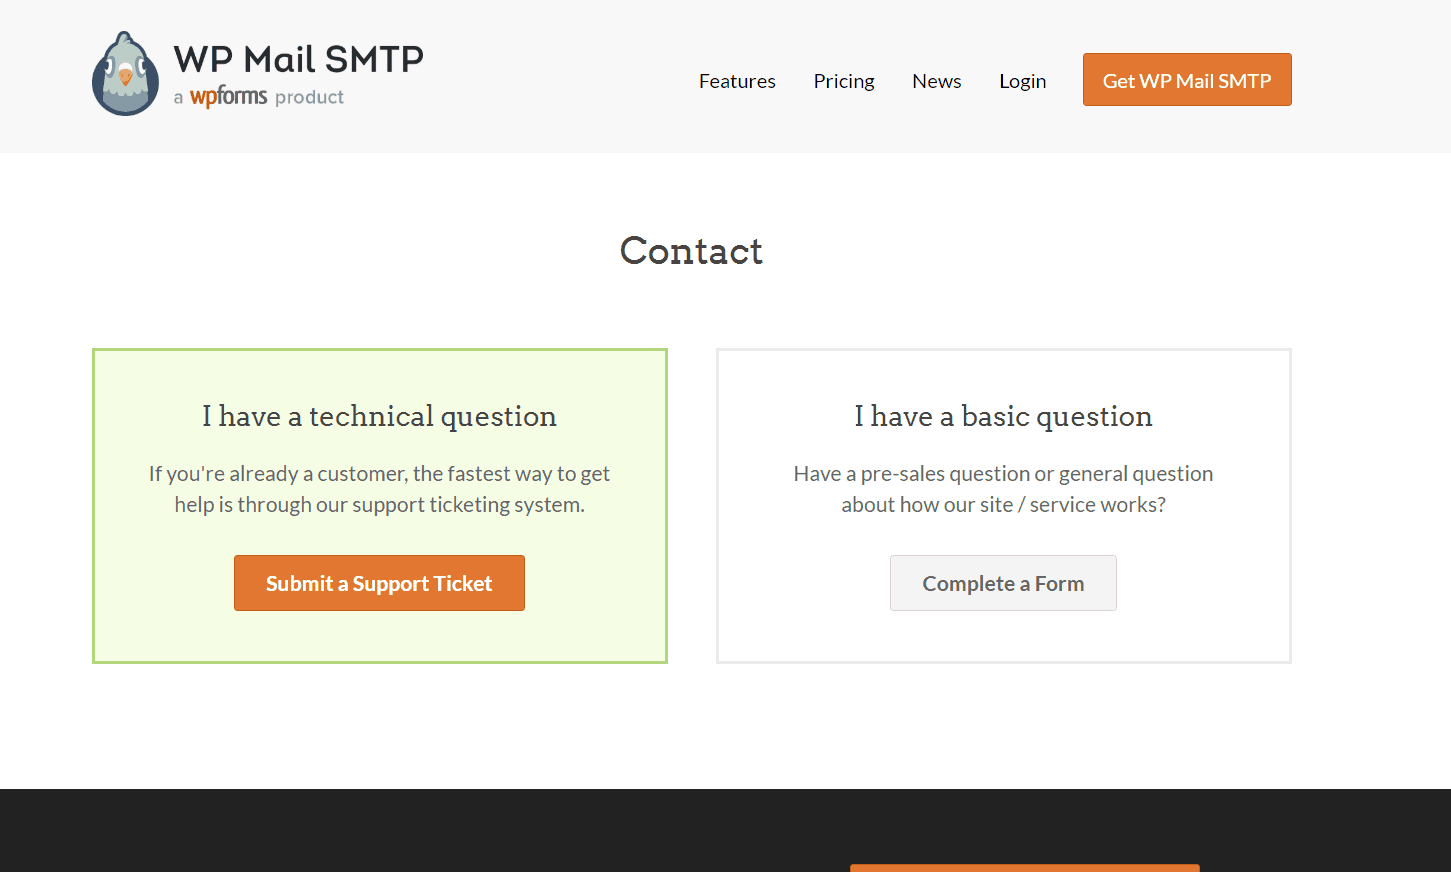Go to the Pricing page
The image size is (1451, 872).
(x=844, y=81)
